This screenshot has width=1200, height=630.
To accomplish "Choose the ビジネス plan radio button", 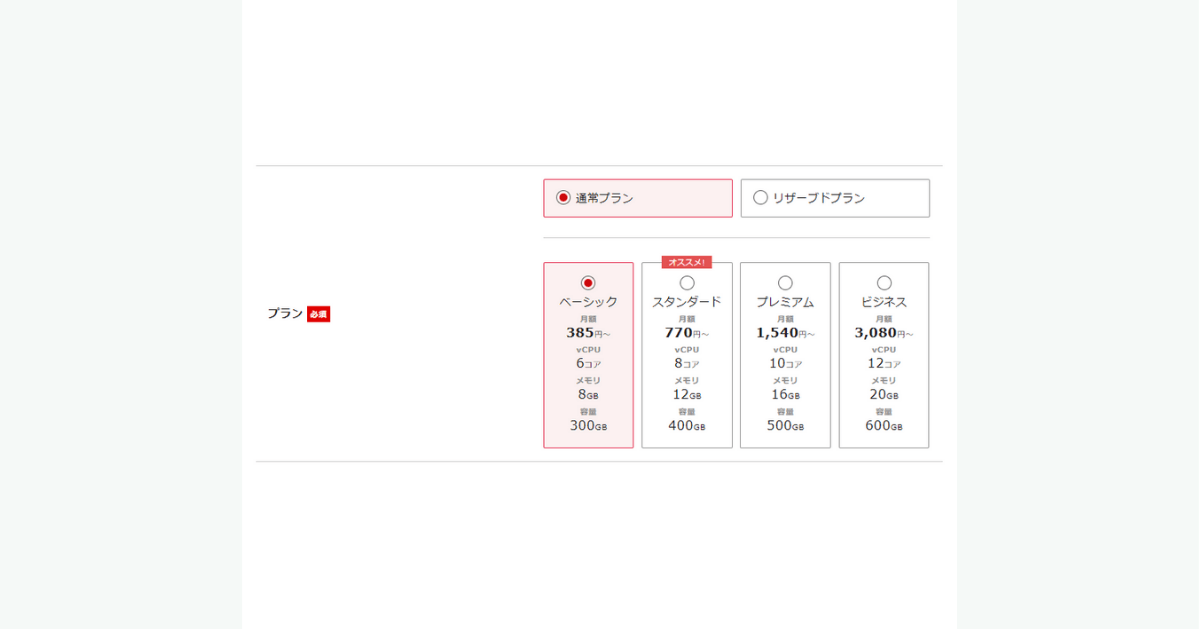I will (x=884, y=283).
